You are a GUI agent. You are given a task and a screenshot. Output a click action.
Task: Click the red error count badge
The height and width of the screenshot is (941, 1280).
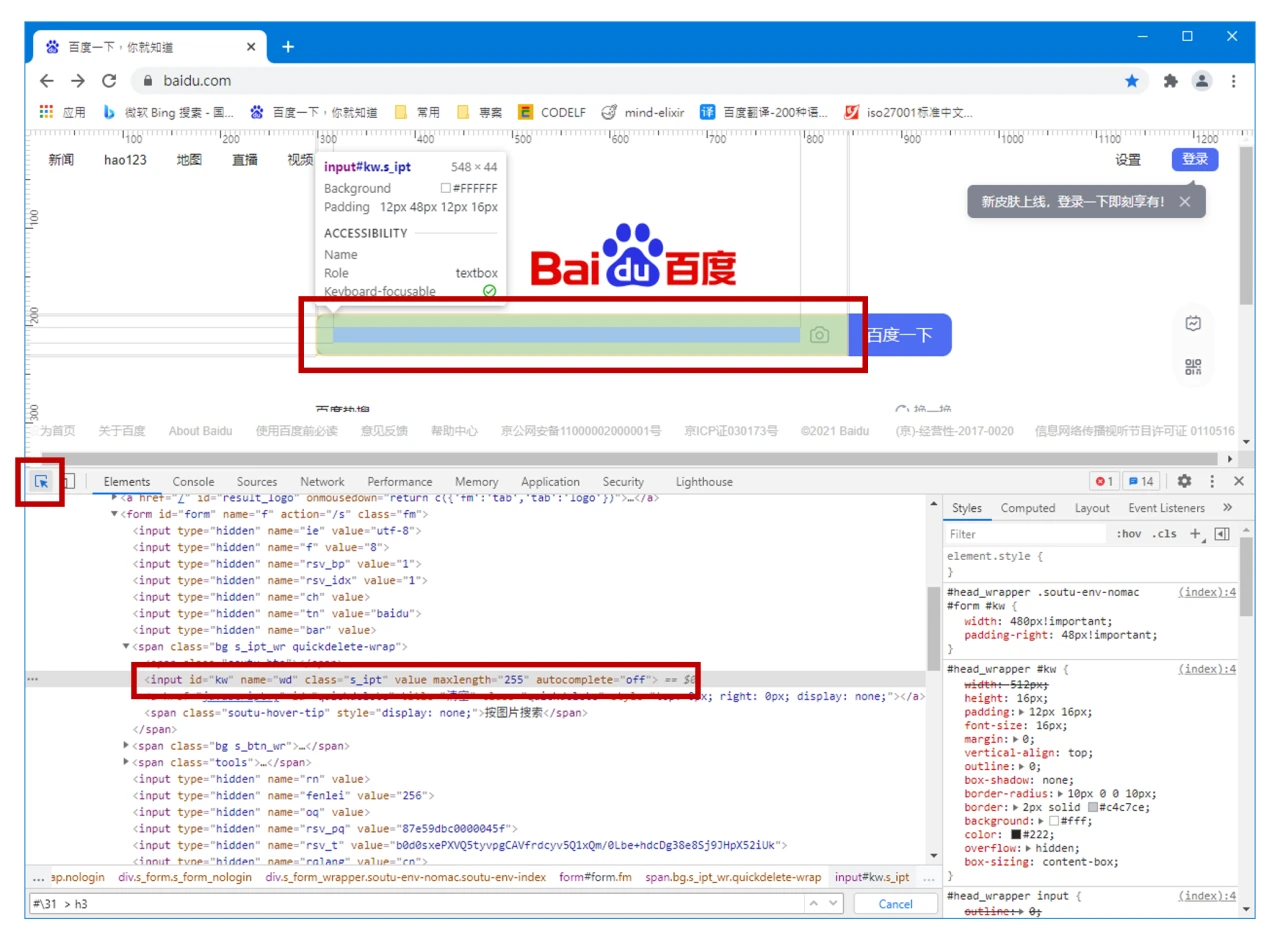(1104, 482)
